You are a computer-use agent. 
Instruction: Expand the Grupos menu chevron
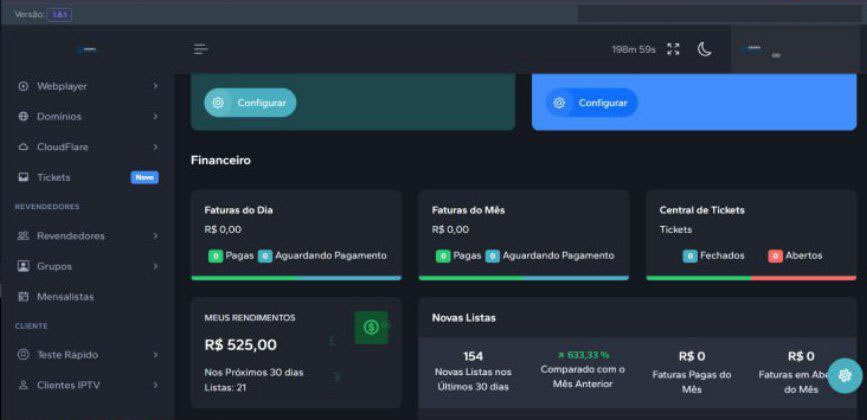tap(155, 267)
